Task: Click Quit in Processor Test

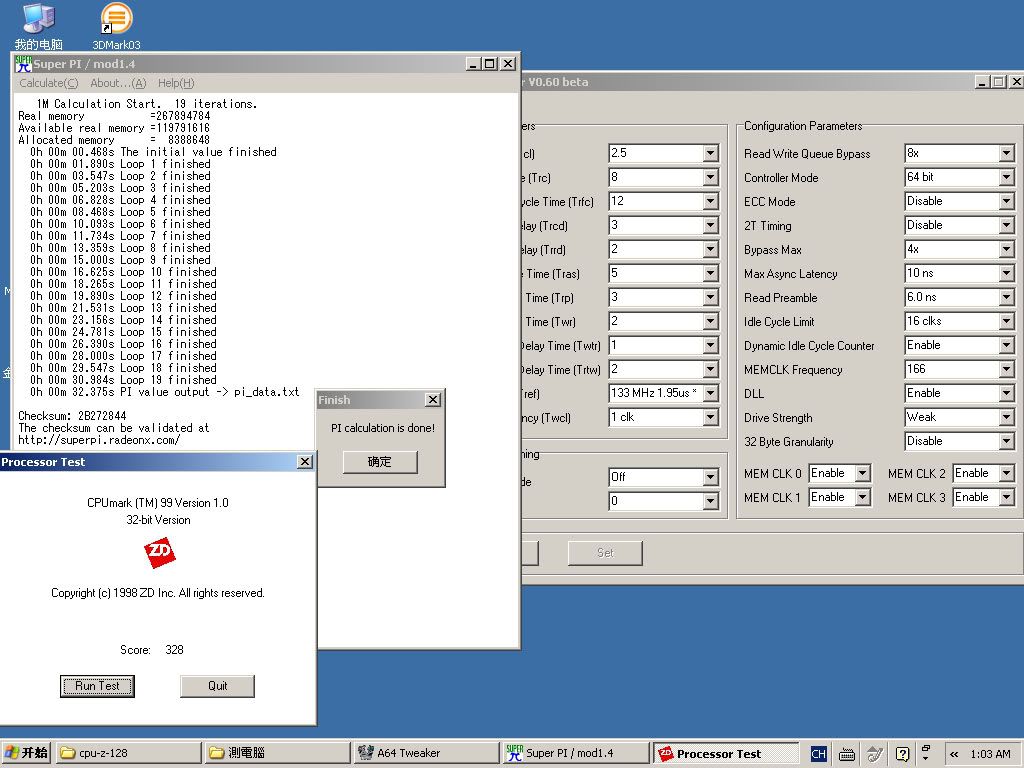Action: click(217, 686)
